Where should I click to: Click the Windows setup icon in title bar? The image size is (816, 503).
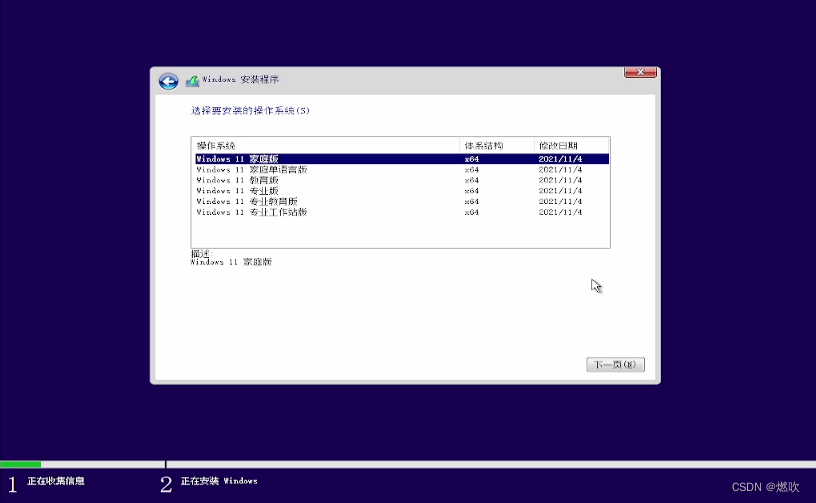192,81
